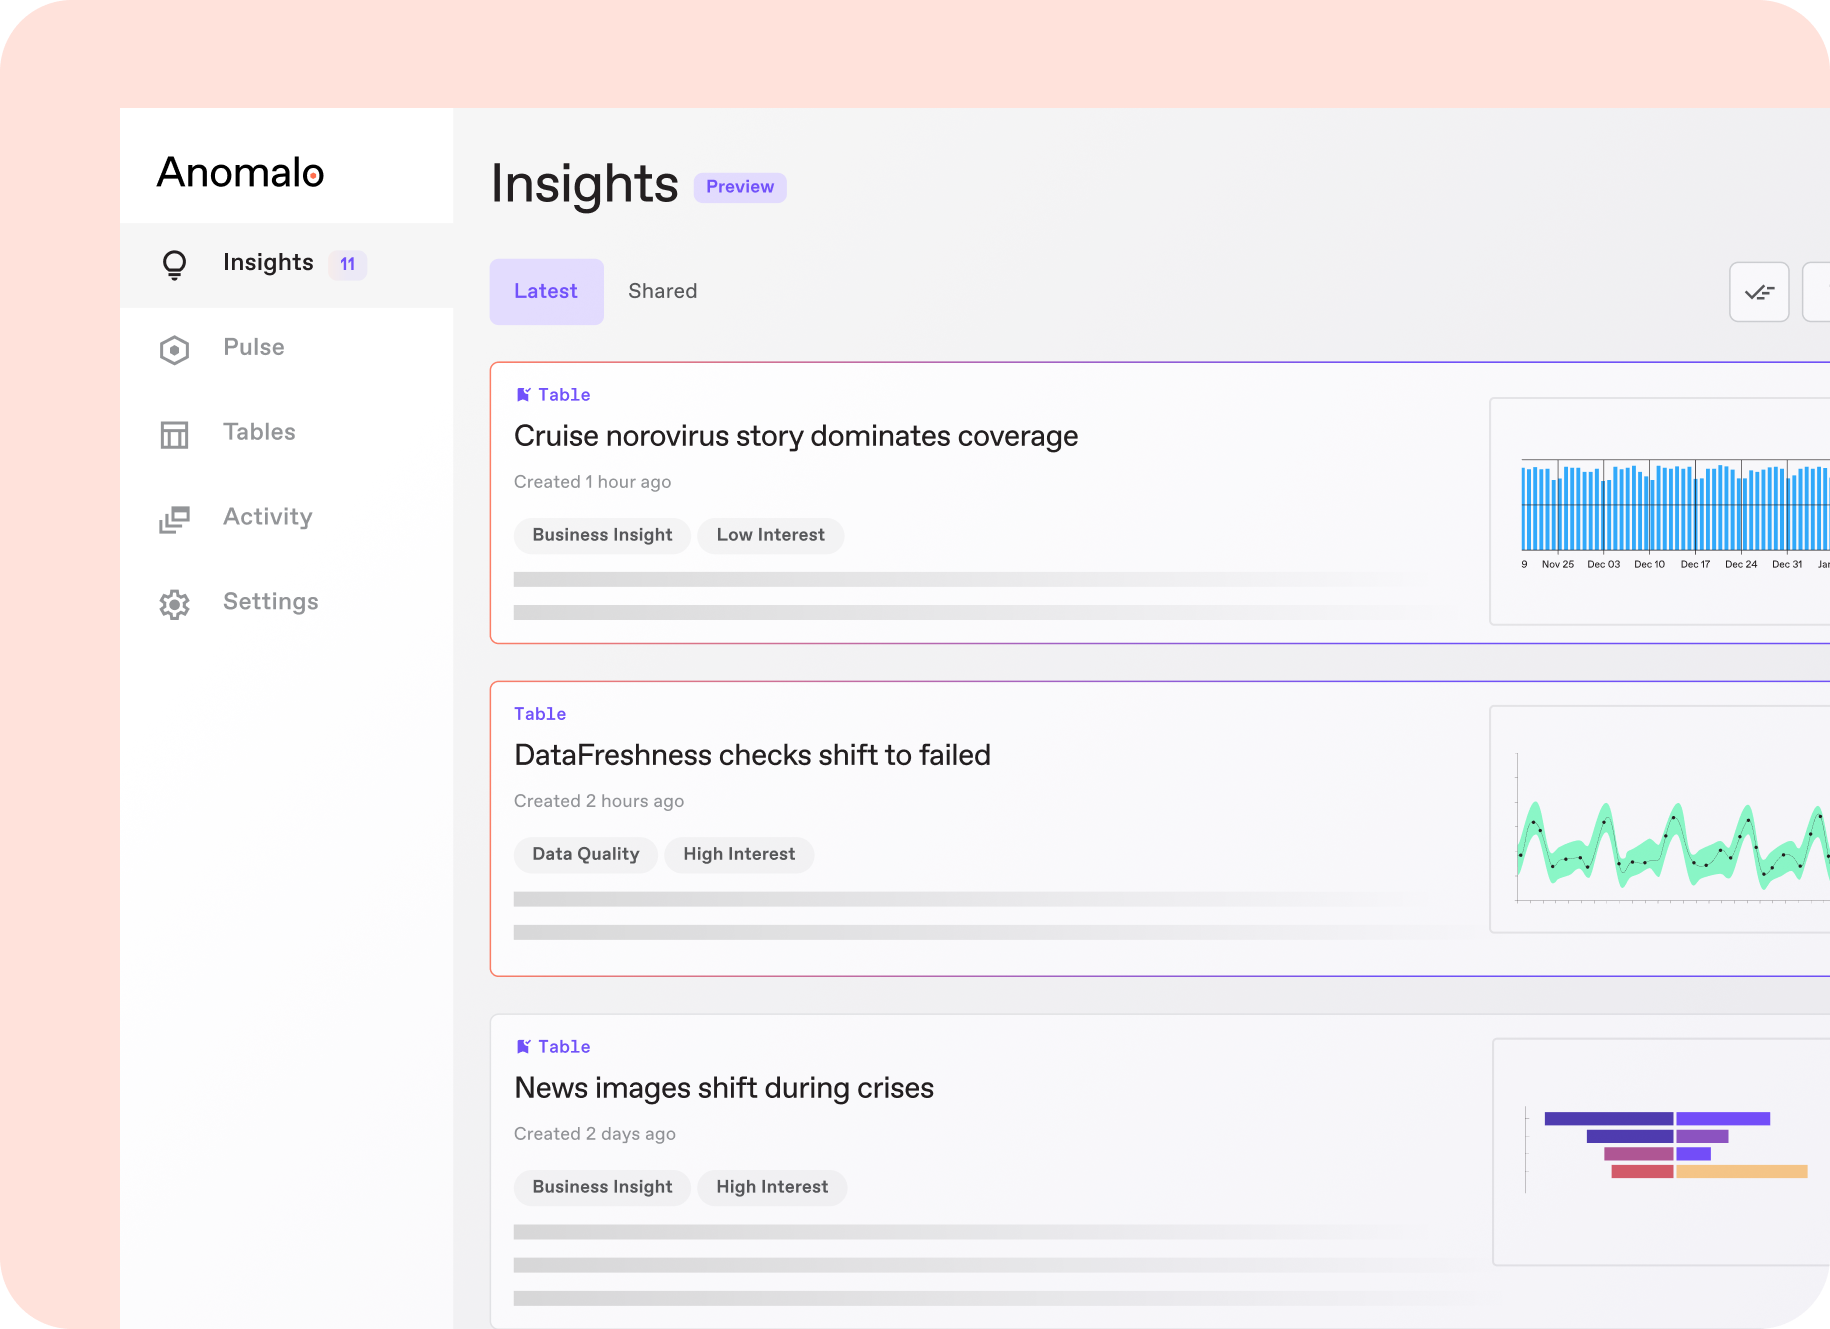This screenshot has height=1329, width=1830.
Task: Click the Insights count badge showing 11
Action: 348,265
